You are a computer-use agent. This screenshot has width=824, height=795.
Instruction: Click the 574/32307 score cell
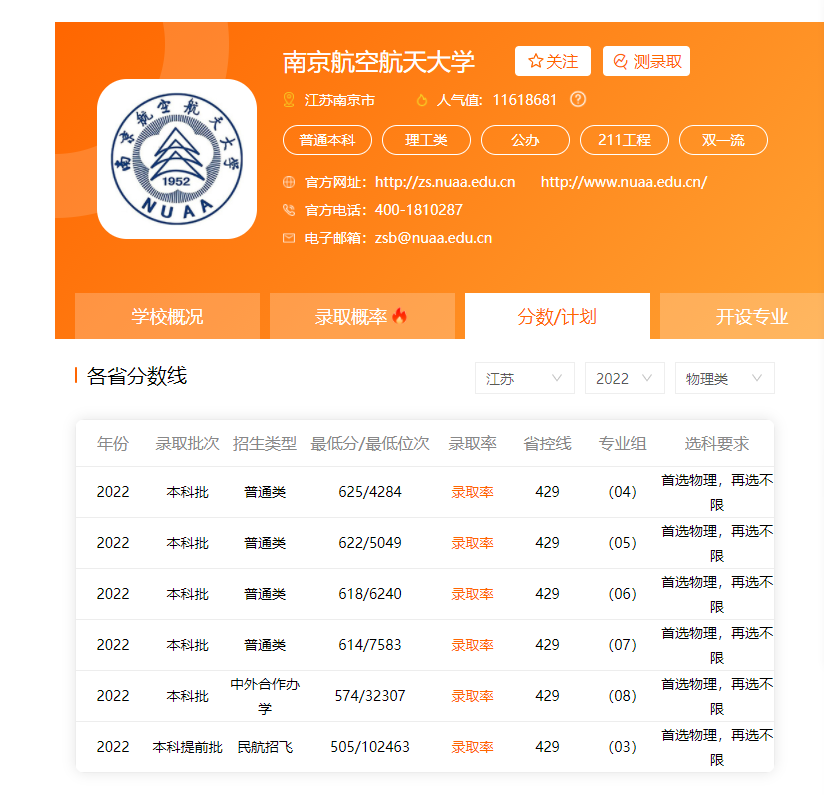(369, 696)
